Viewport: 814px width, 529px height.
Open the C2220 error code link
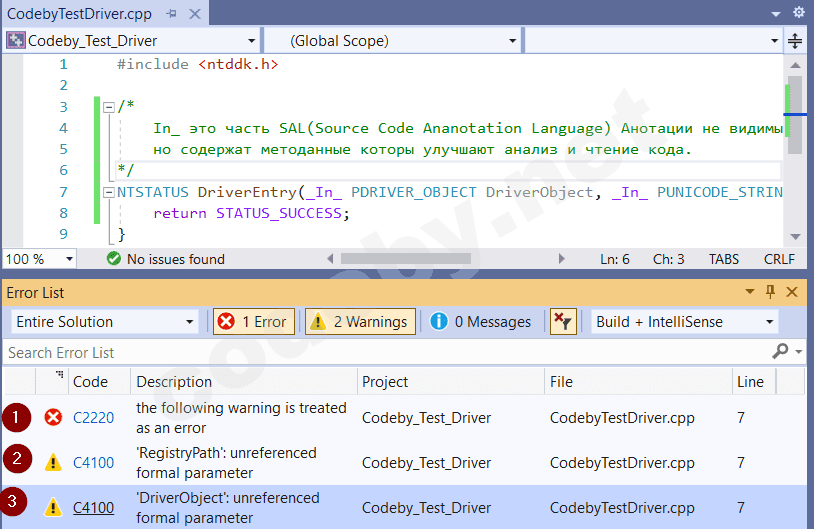pyautogui.click(x=92, y=418)
